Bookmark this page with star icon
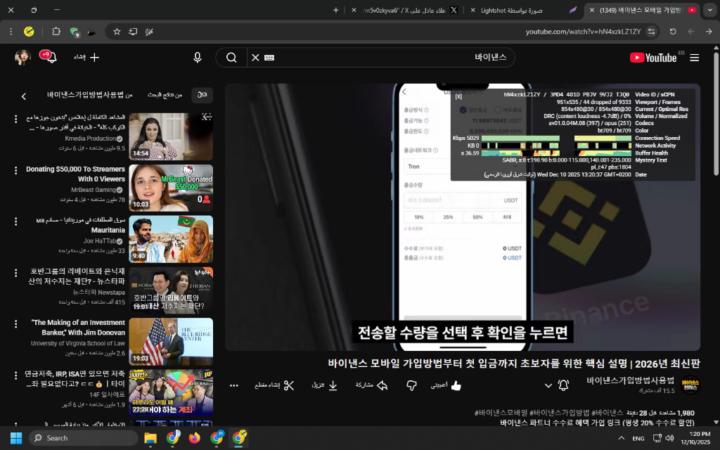The image size is (720, 450). 117,32
